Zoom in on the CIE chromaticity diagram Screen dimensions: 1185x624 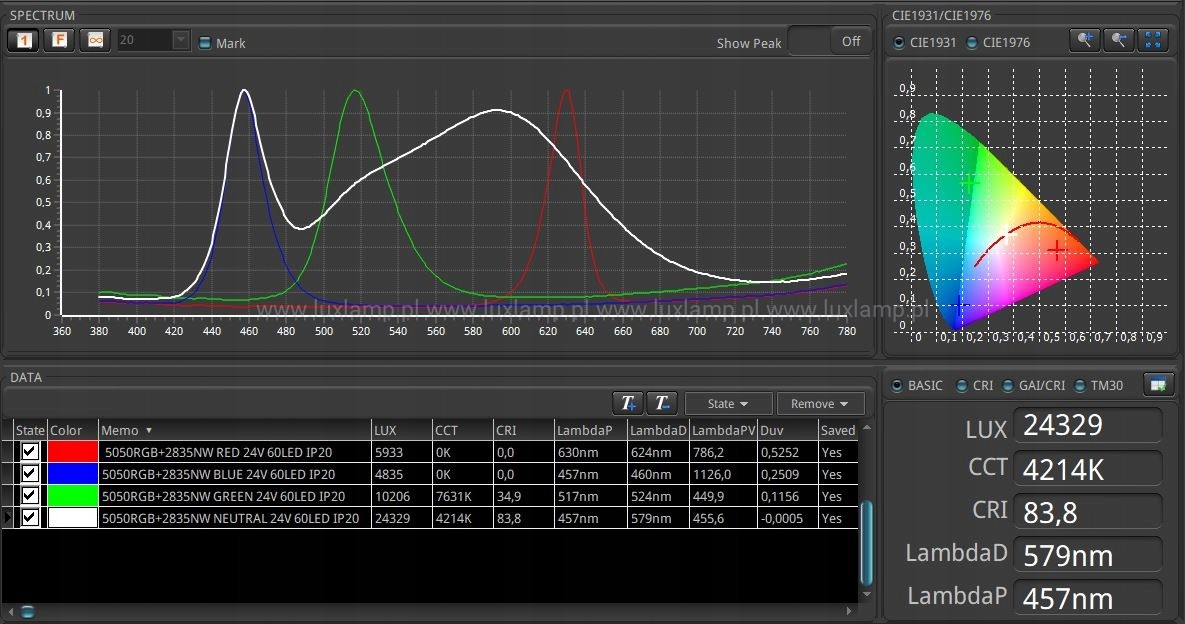(1084, 41)
